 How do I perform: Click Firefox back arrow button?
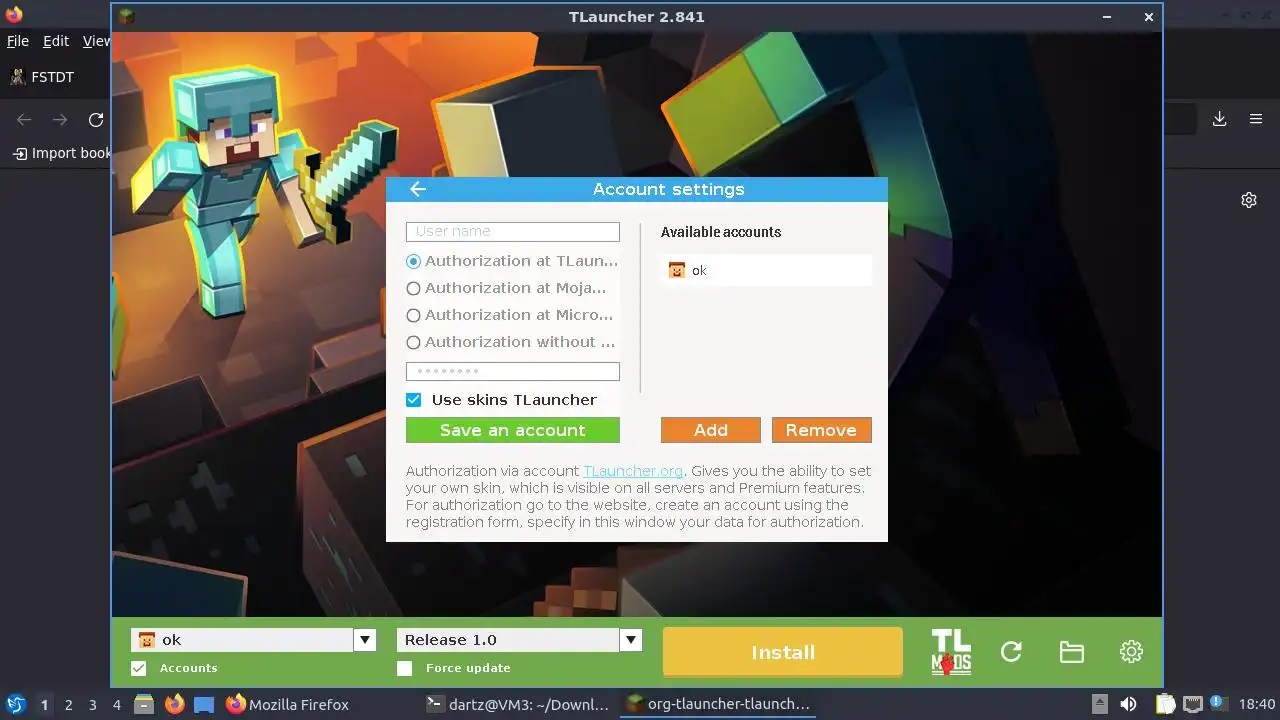24,120
